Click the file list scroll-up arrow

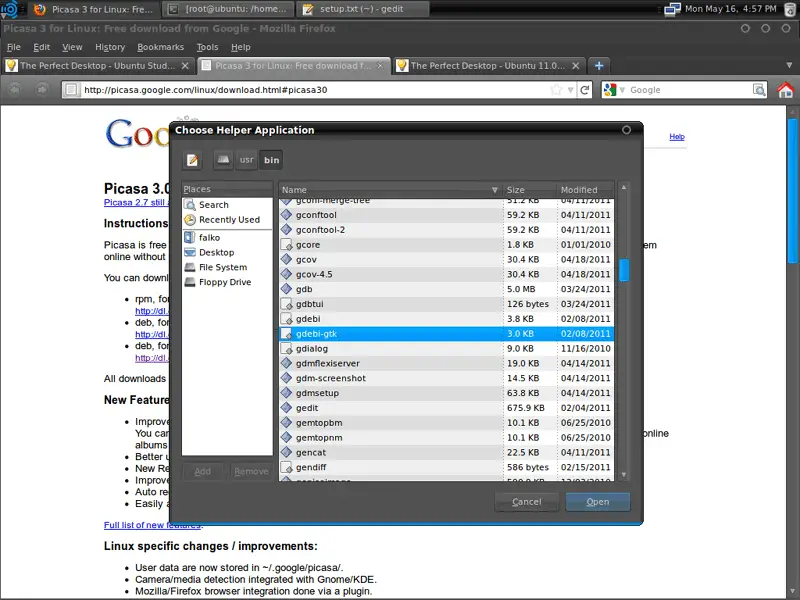(x=623, y=188)
